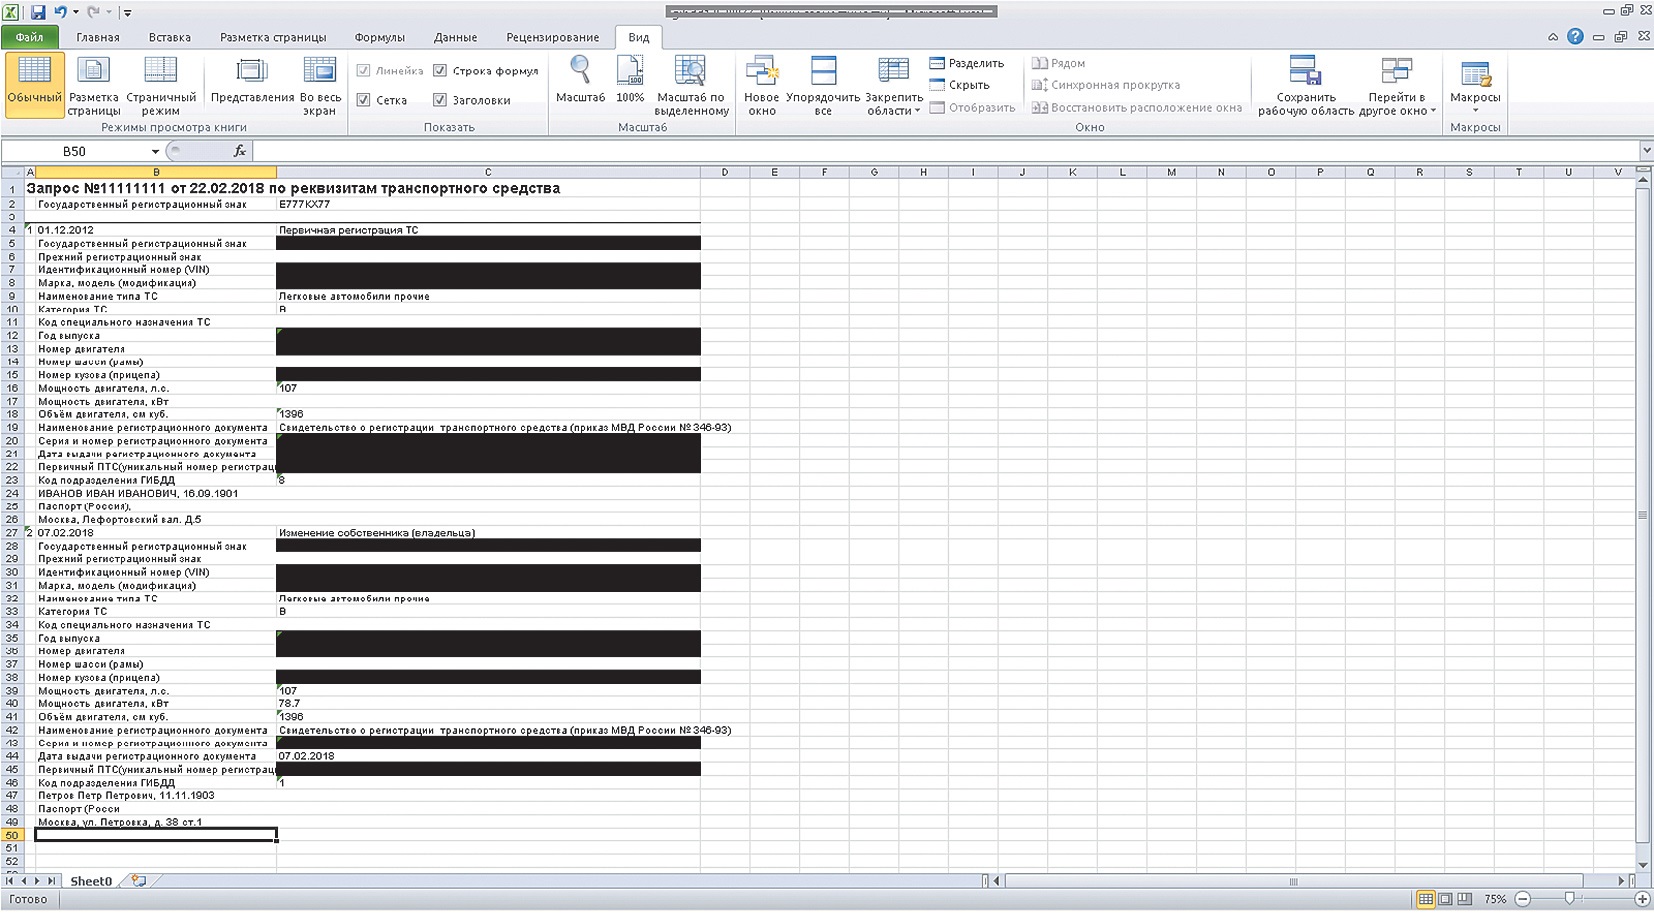Click the Name Box showing B50

point(75,151)
